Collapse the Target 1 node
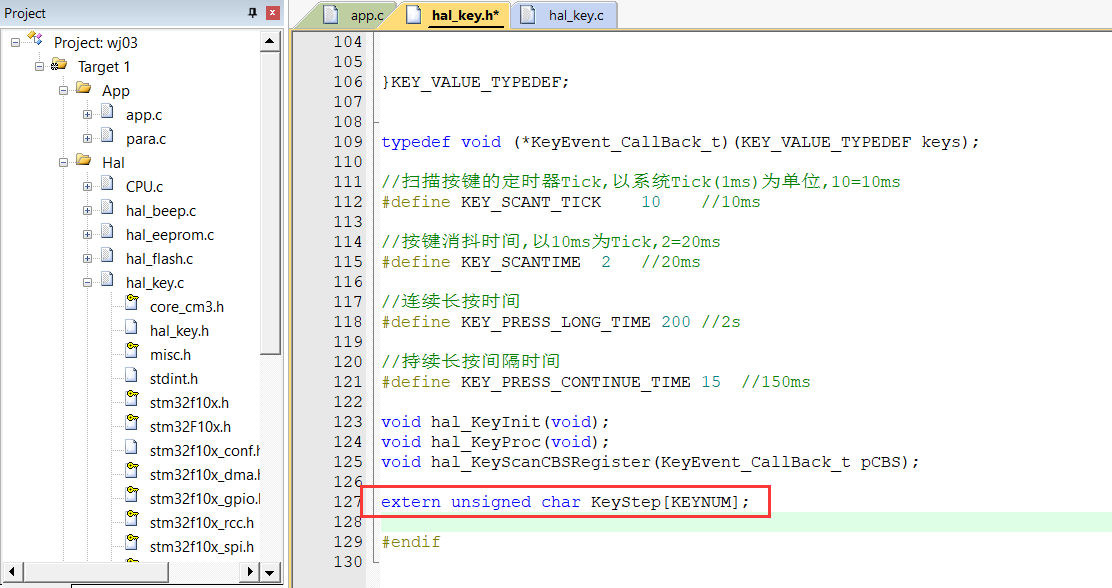This screenshot has height=588, width=1112. (x=40, y=66)
